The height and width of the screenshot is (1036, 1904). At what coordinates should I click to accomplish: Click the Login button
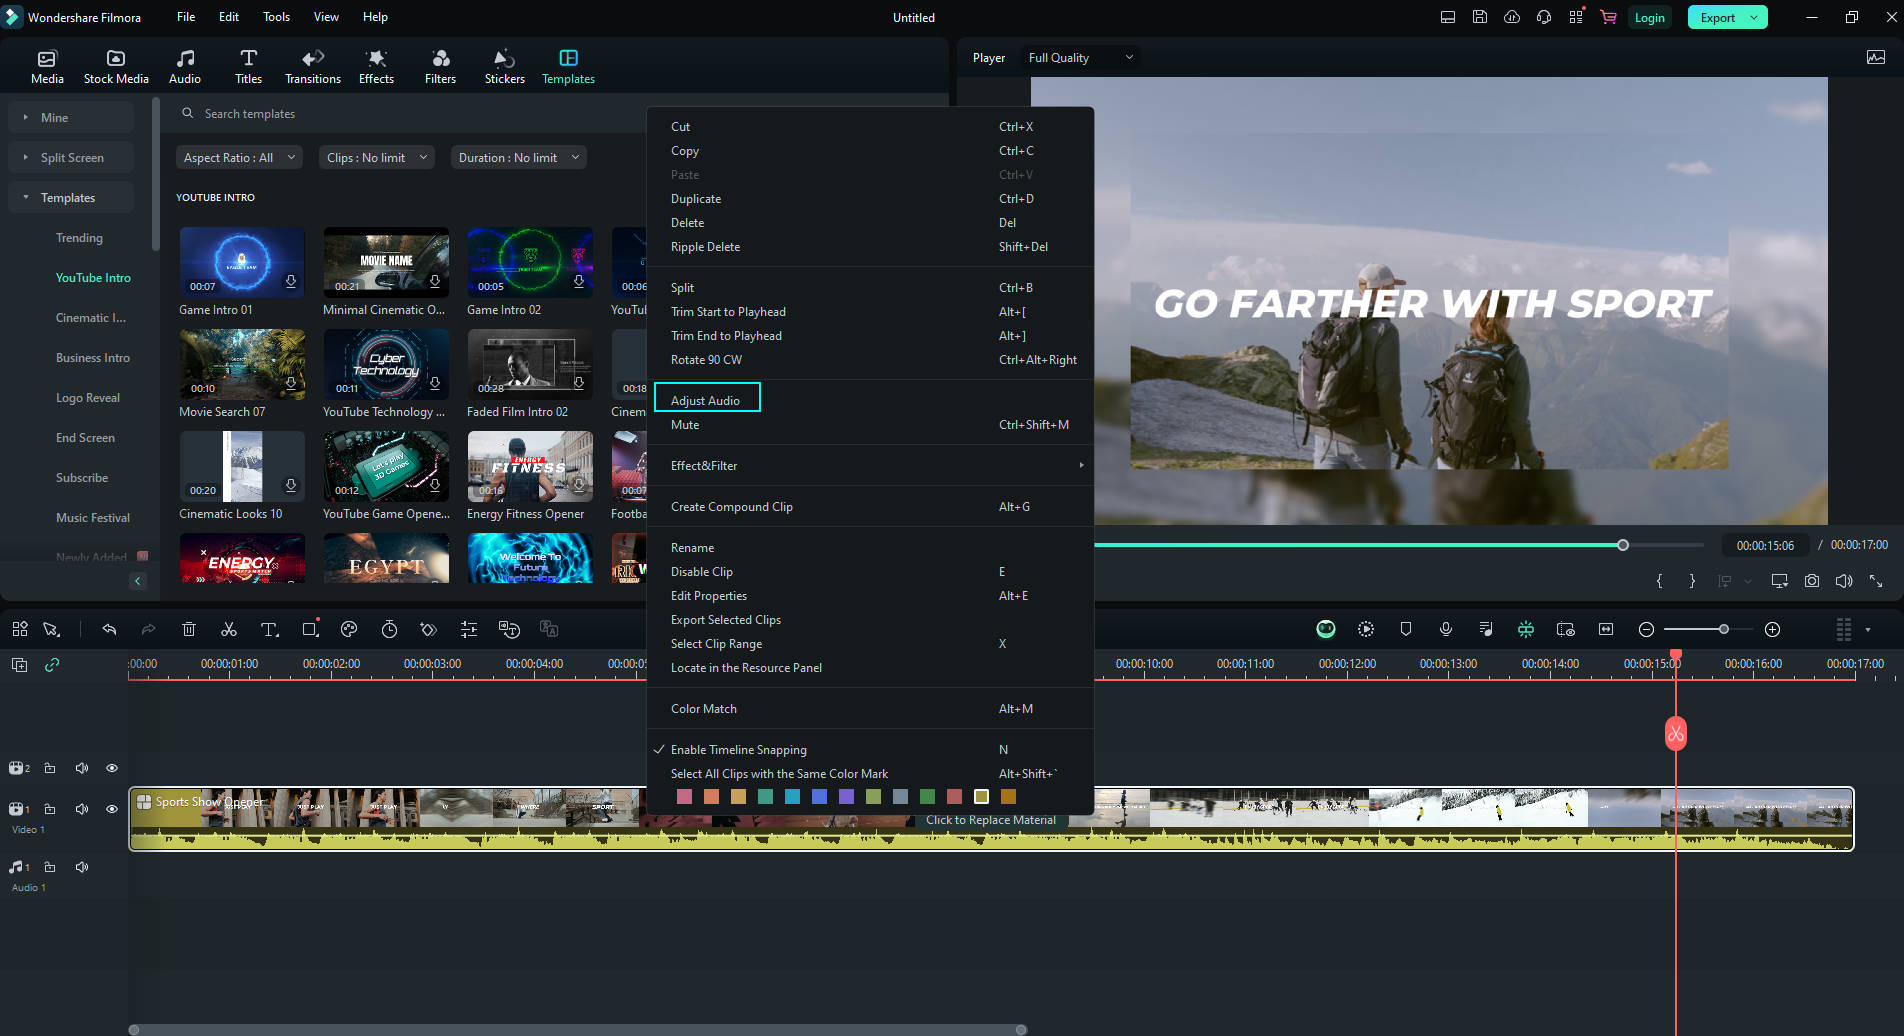(x=1649, y=17)
